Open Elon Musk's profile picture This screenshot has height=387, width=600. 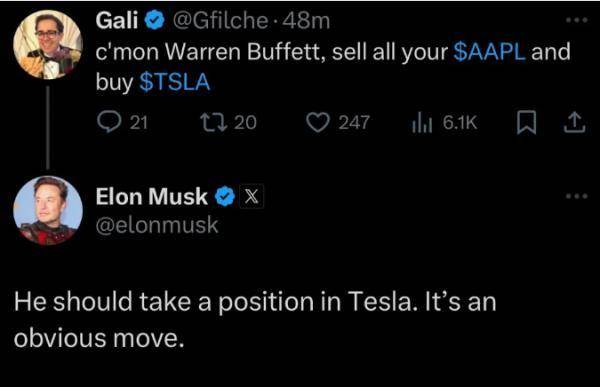pyautogui.click(x=48, y=210)
